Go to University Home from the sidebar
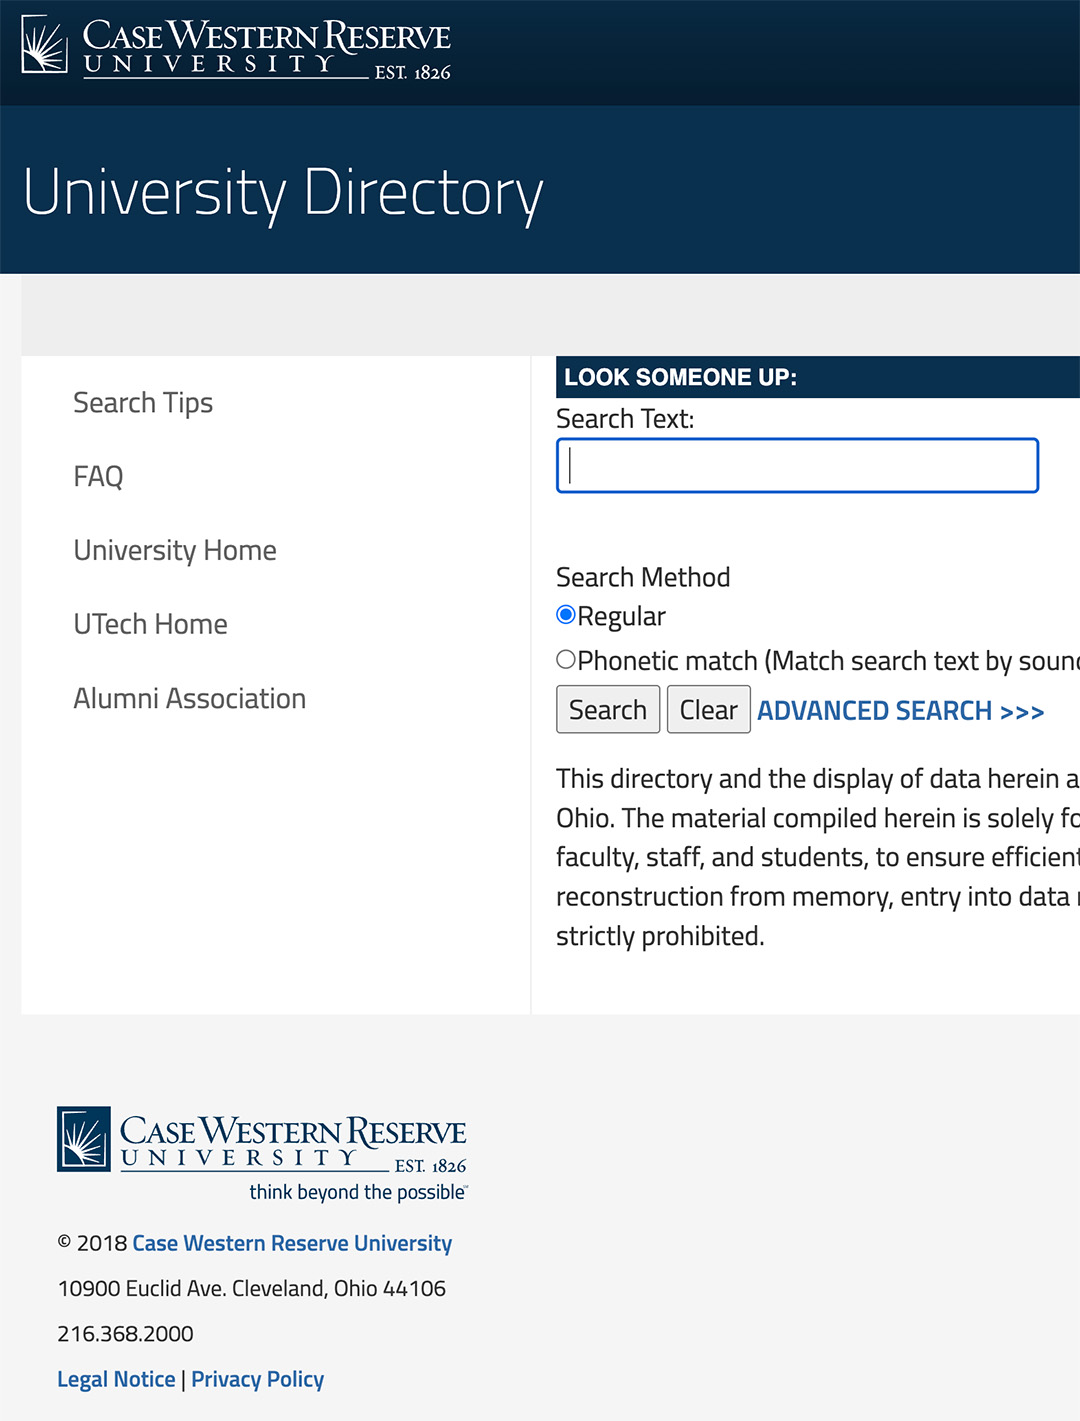Viewport: 1080px width, 1421px height. [175, 550]
